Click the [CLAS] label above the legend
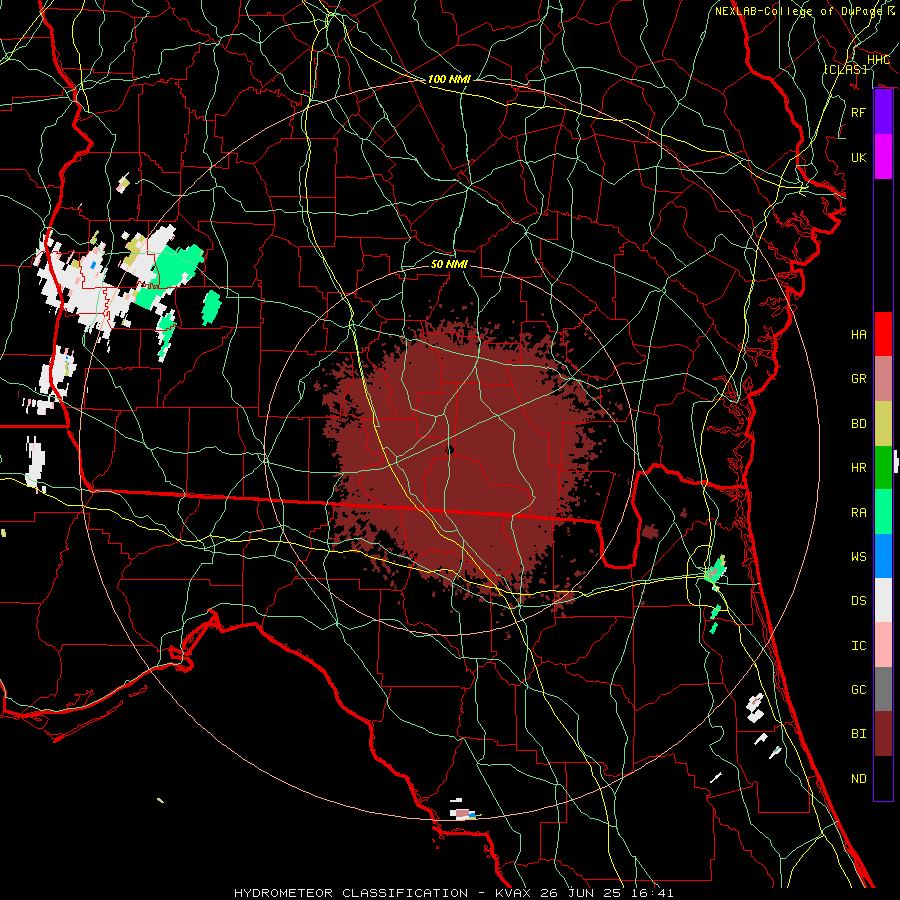The image size is (900, 900). click(845, 69)
